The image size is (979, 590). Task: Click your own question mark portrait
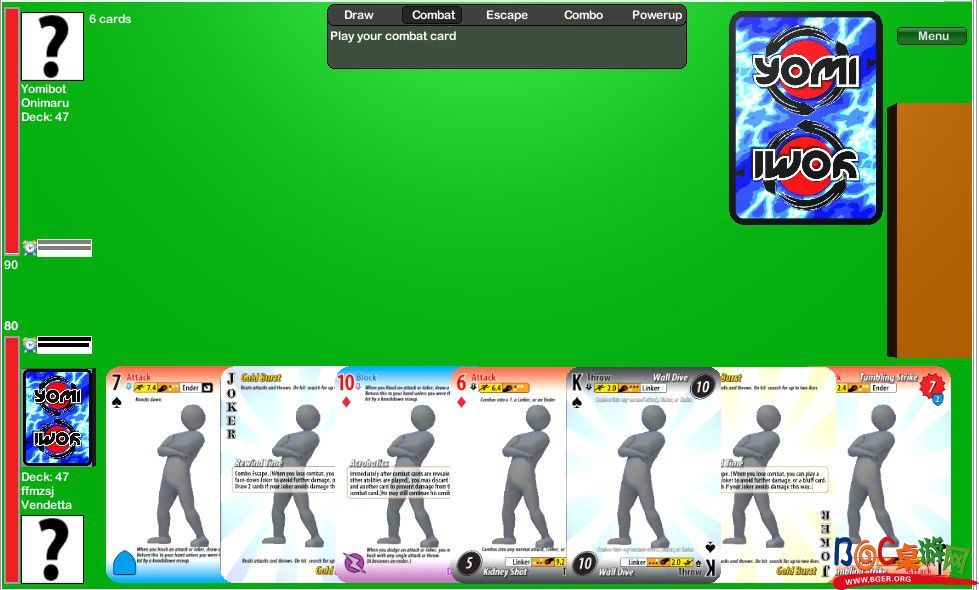52,549
